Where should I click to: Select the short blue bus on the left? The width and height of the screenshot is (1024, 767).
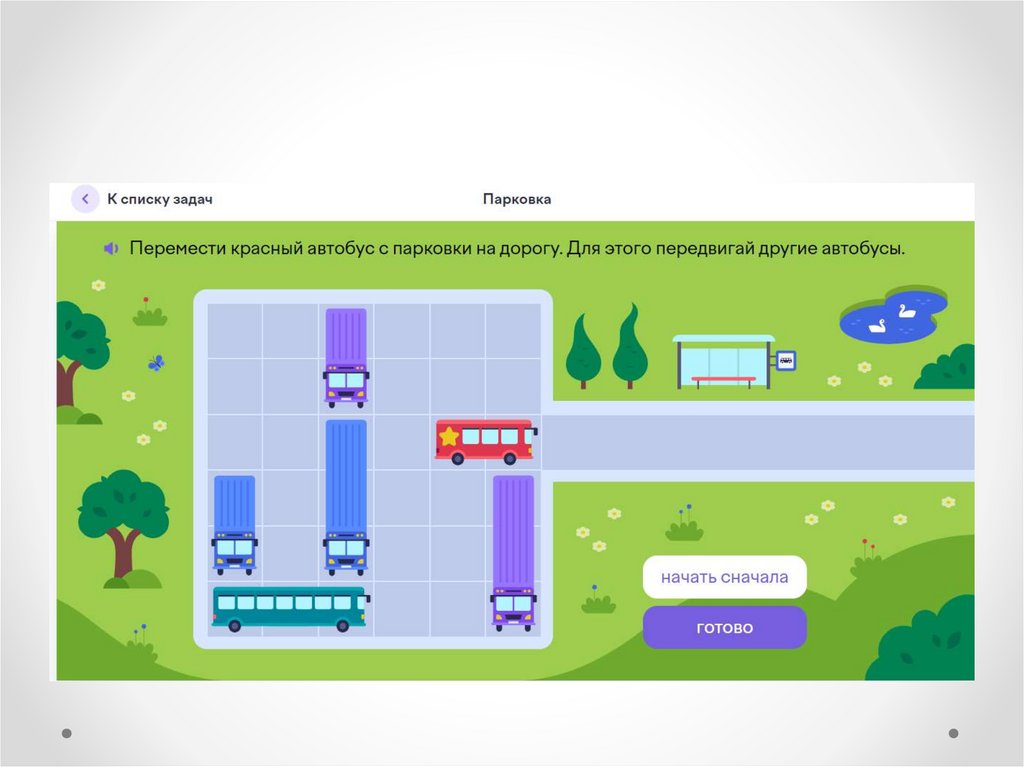(x=234, y=525)
